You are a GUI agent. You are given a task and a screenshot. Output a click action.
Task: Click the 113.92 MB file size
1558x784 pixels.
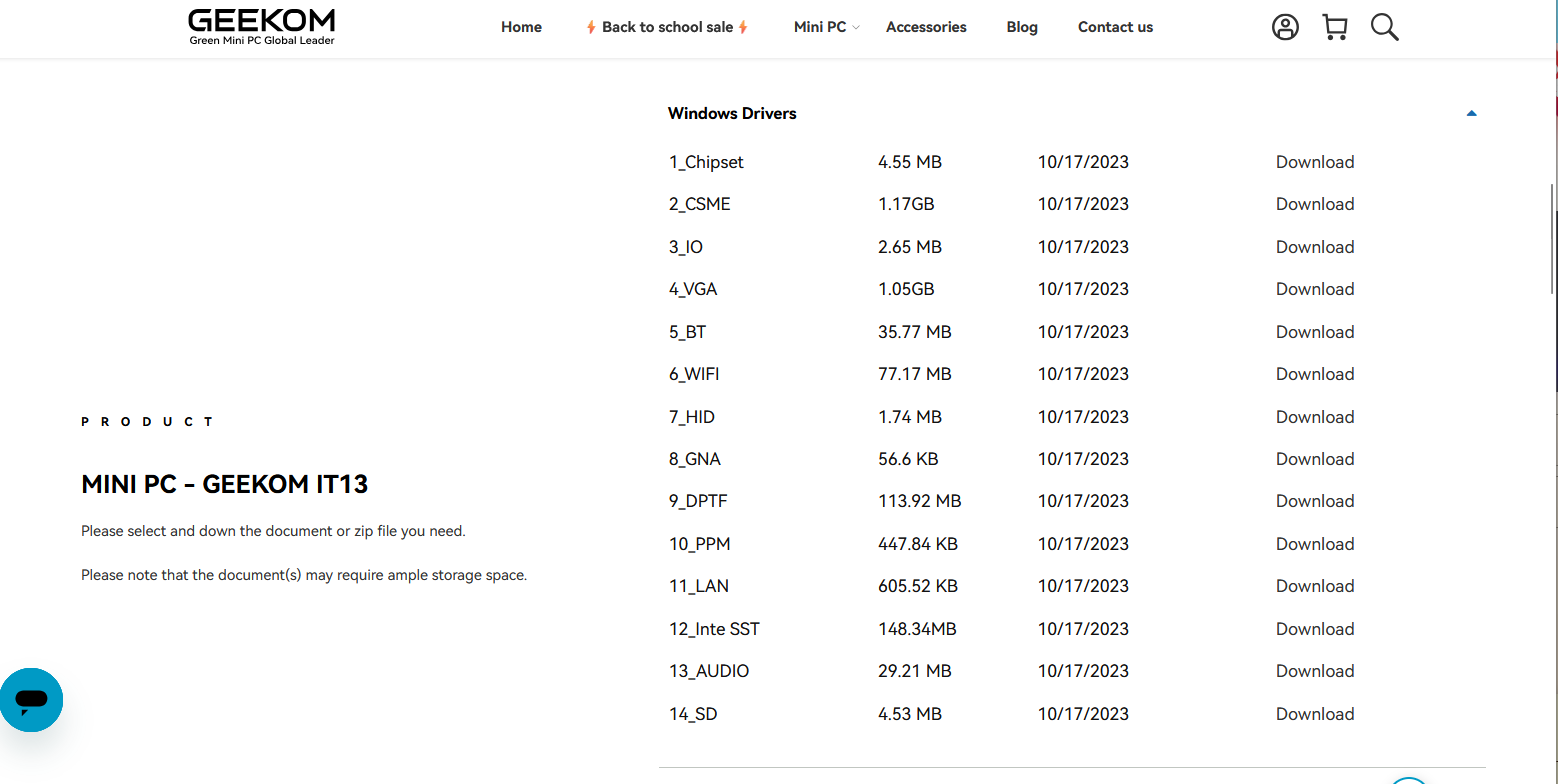[920, 501]
